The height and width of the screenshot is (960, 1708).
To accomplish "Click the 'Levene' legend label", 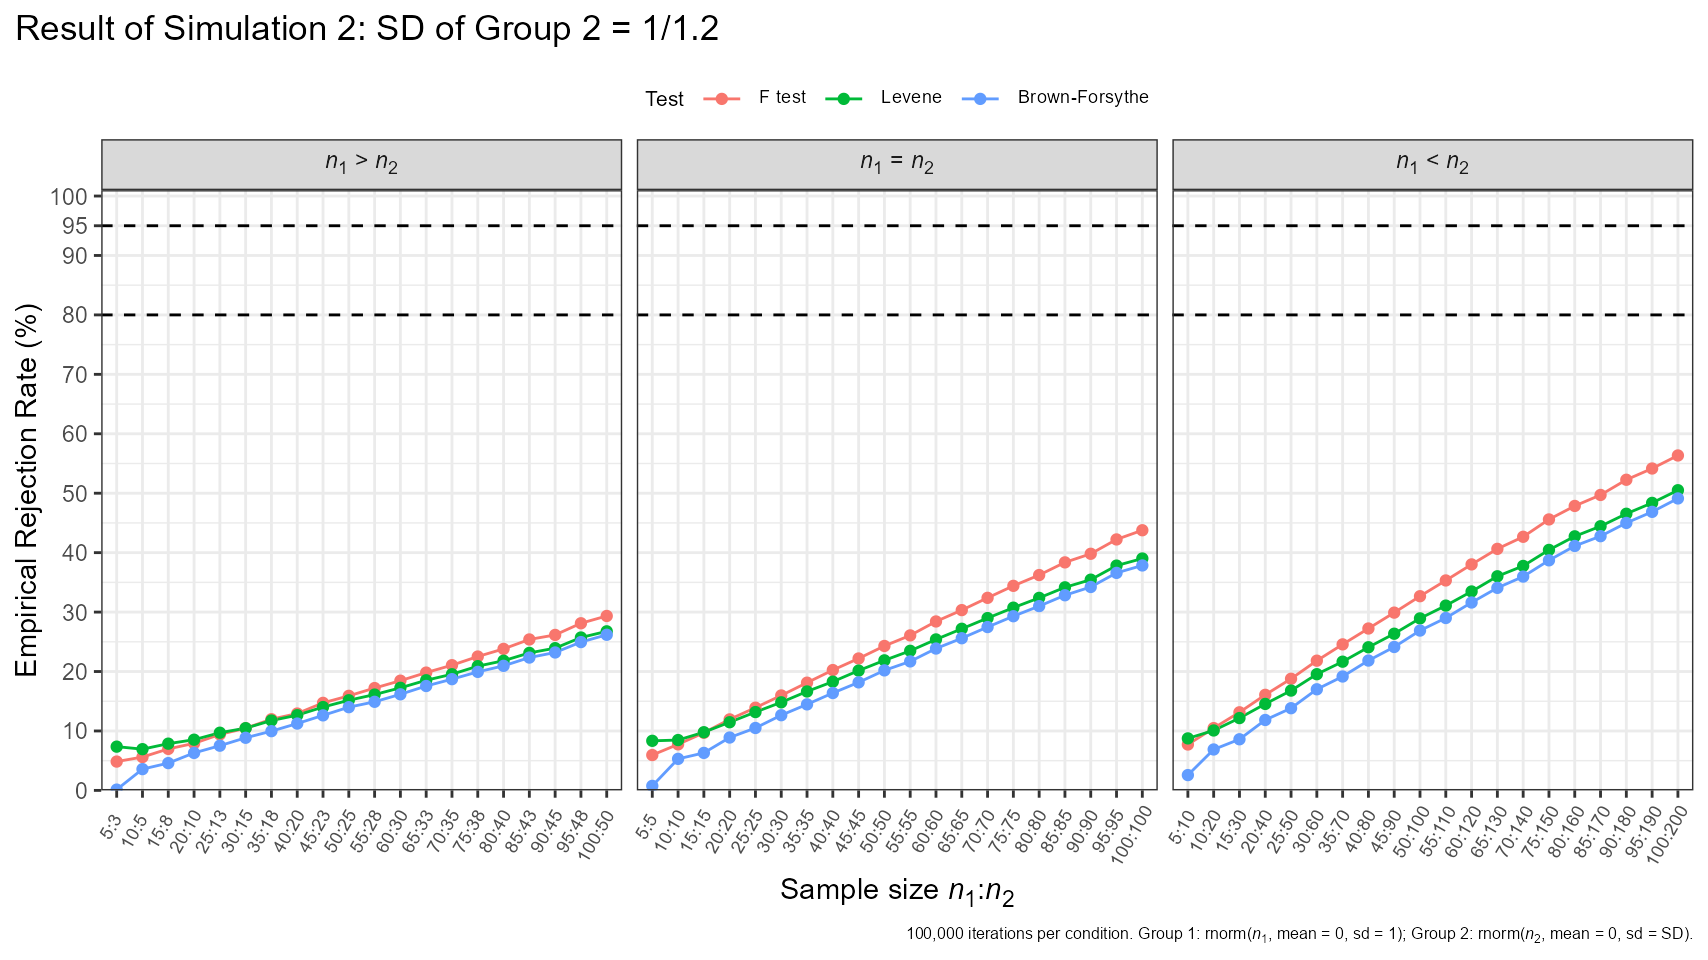I will pyautogui.click(x=911, y=97).
